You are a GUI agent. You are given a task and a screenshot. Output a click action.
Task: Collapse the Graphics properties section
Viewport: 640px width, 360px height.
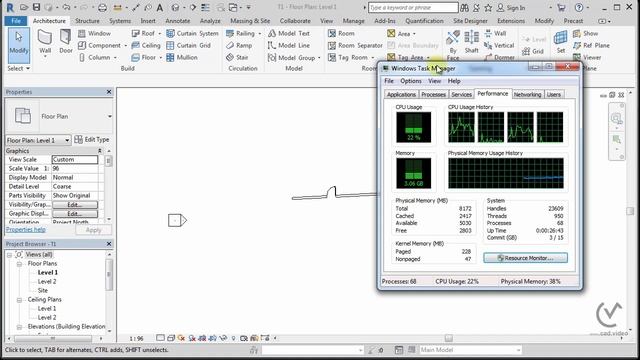click(x=100, y=151)
